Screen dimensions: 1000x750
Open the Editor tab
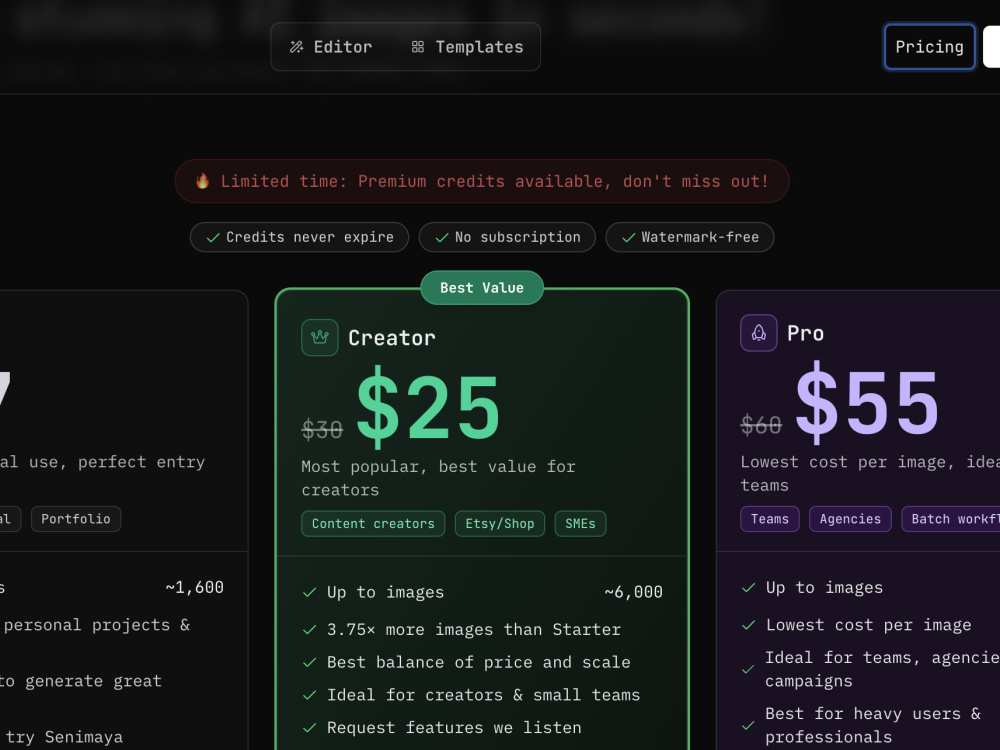331,47
